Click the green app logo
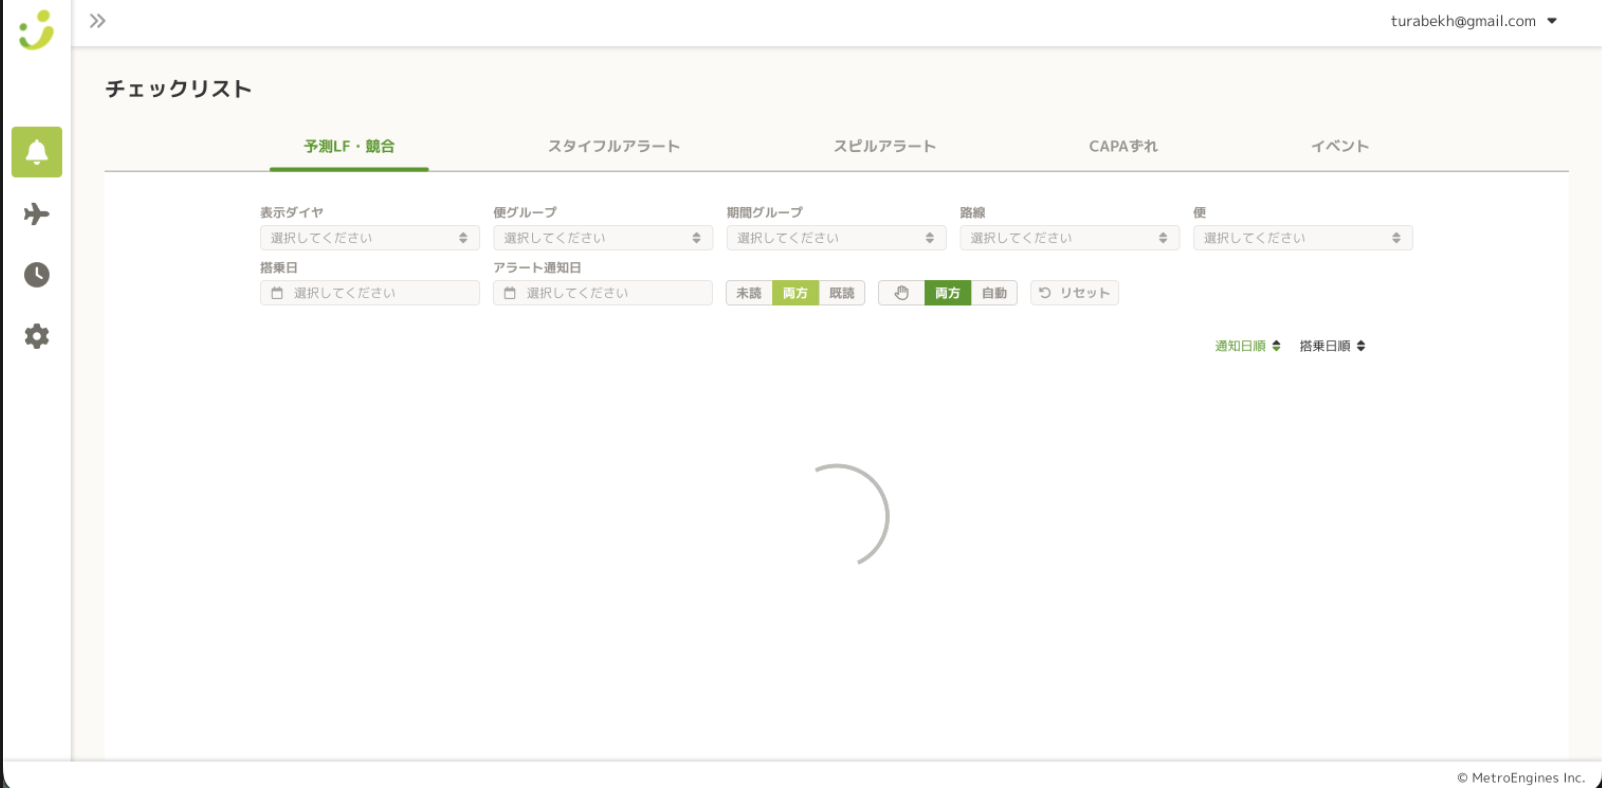This screenshot has width=1602, height=788. coord(37,30)
